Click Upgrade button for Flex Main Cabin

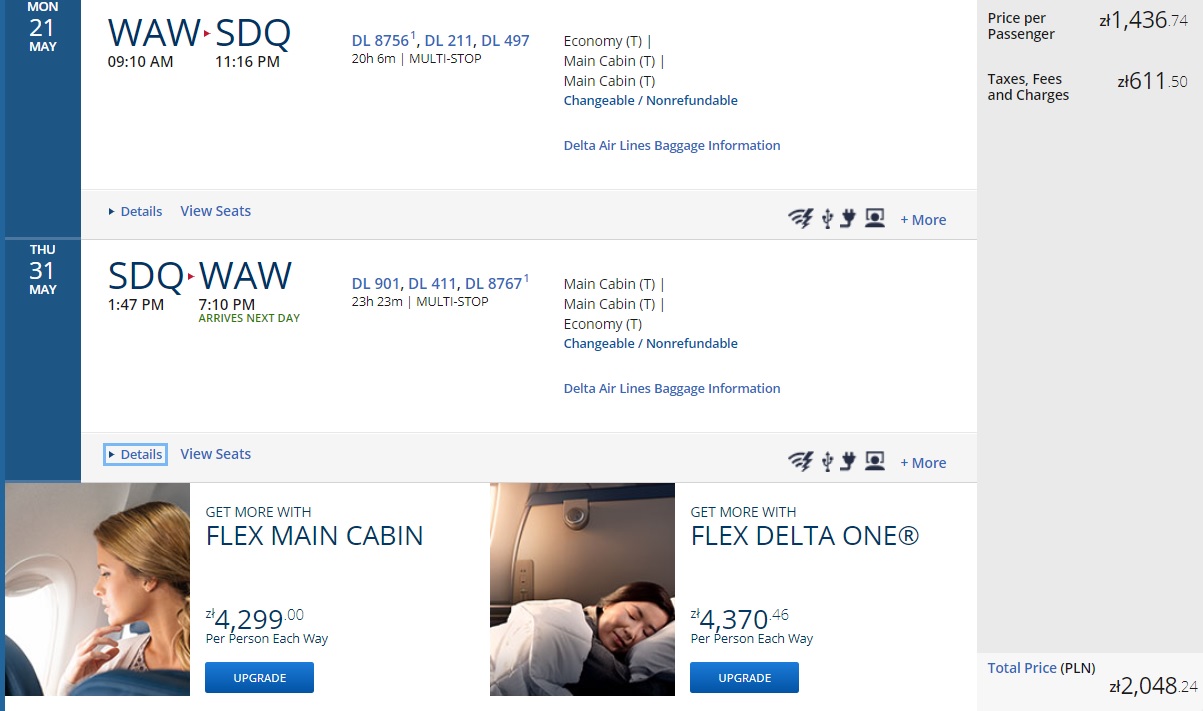click(x=260, y=677)
